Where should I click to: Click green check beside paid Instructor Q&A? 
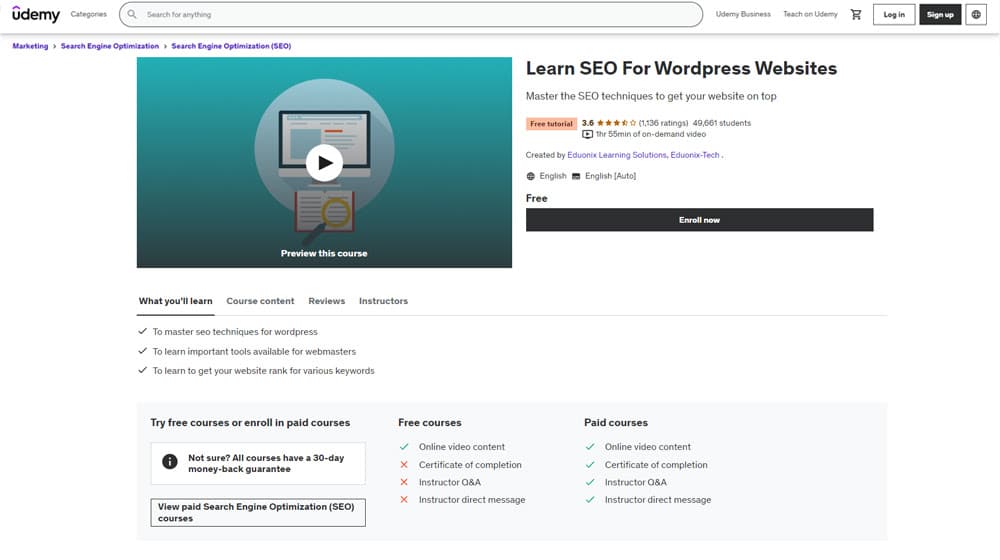[x=590, y=482]
